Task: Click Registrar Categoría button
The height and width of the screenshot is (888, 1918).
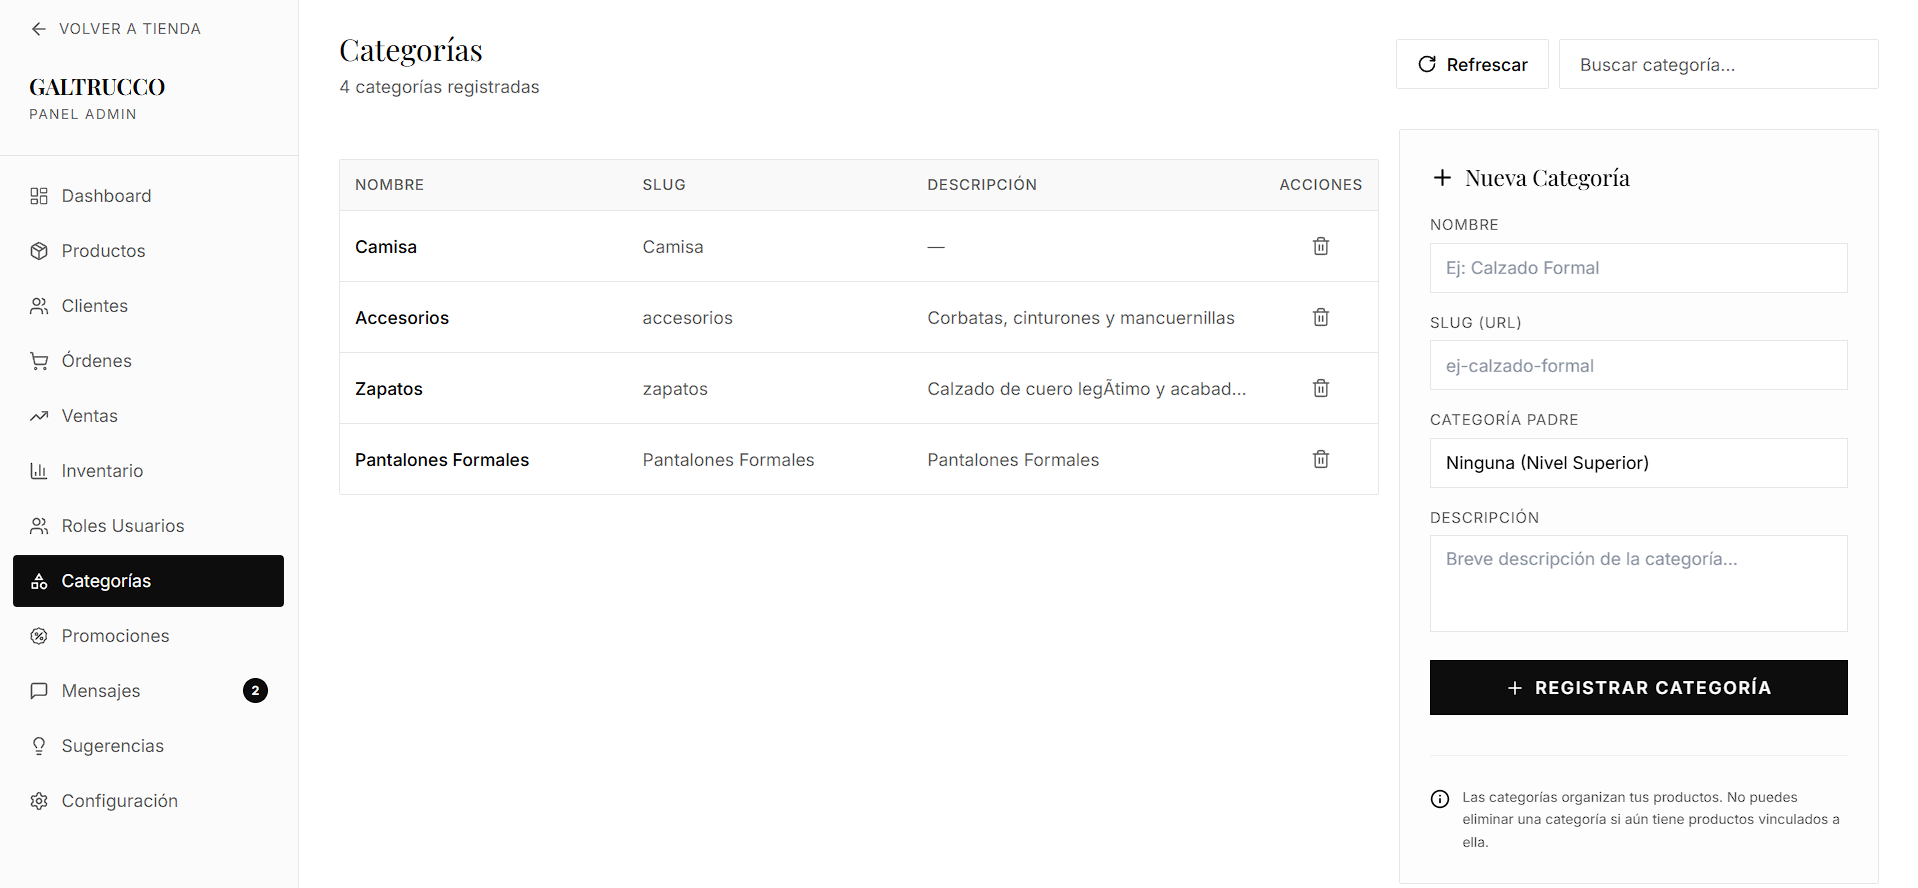Action: pos(1638,688)
